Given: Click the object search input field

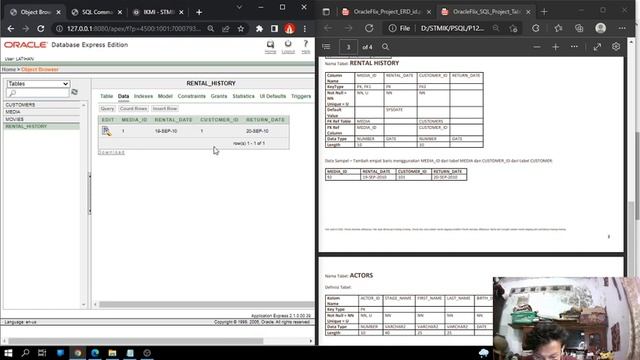Looking at the screenshot, I should click(38, 93).
